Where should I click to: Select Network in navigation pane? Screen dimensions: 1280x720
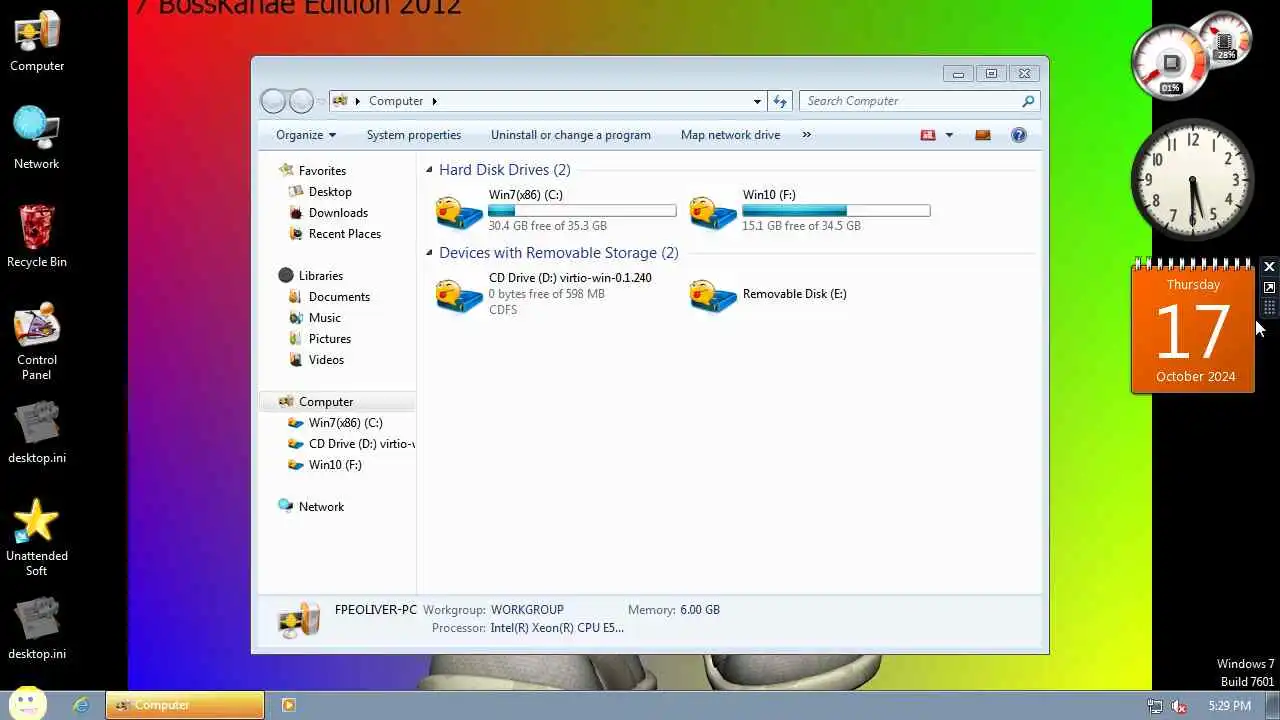pos(321,507)
